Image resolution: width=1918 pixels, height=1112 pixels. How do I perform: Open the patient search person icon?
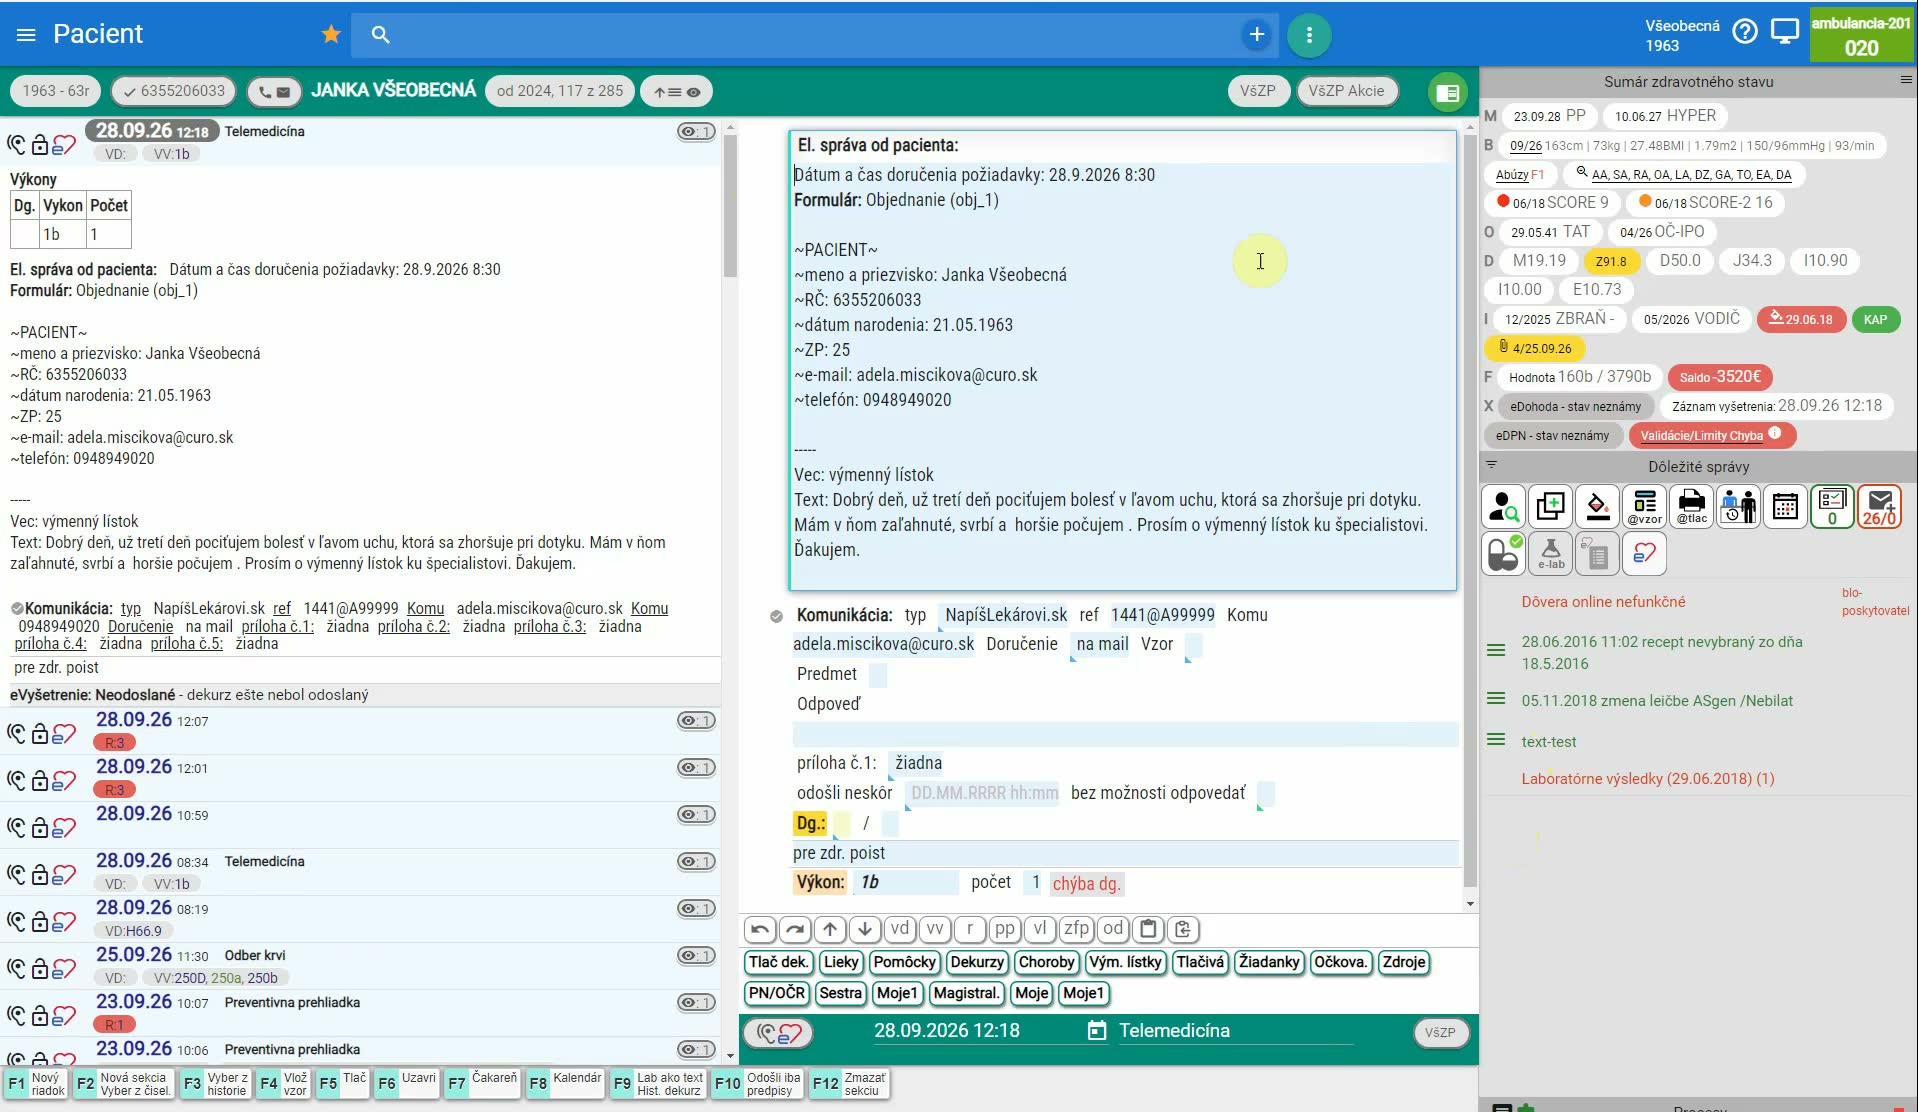pyautogui.click(x=1503, y=507)
